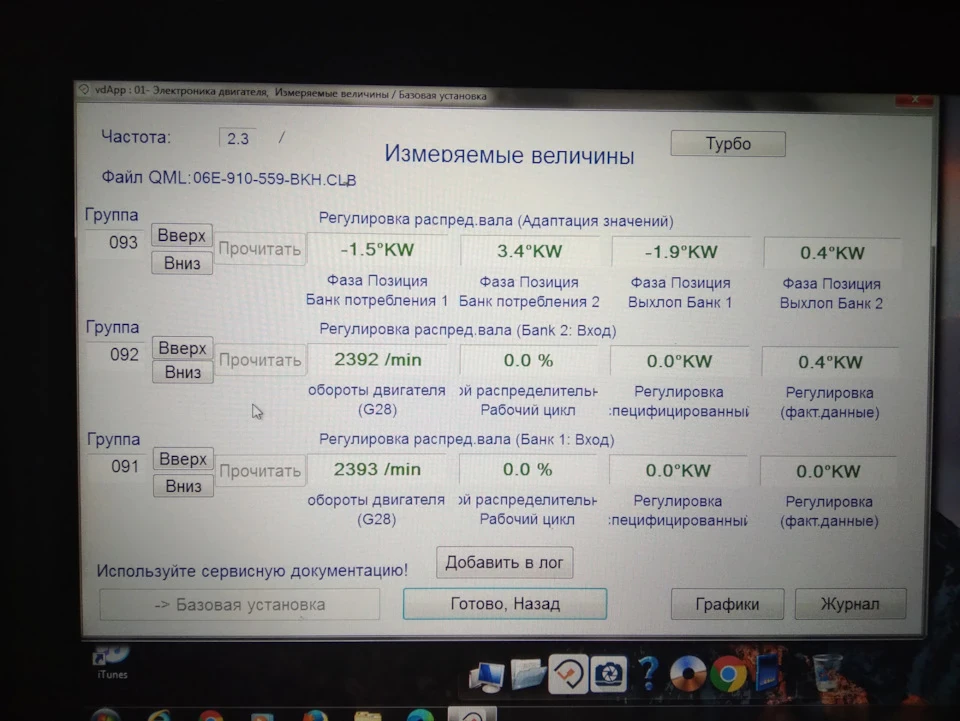Open the camera screenshot tool in the dock
This screenshot has width=960, height=721.
pos(608,674)
